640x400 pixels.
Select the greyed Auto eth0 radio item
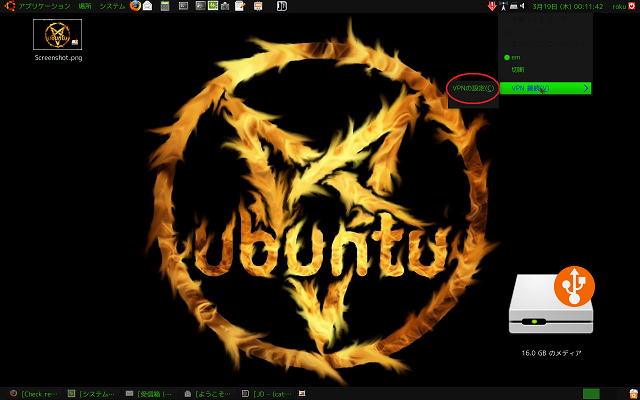coord(545,31)
